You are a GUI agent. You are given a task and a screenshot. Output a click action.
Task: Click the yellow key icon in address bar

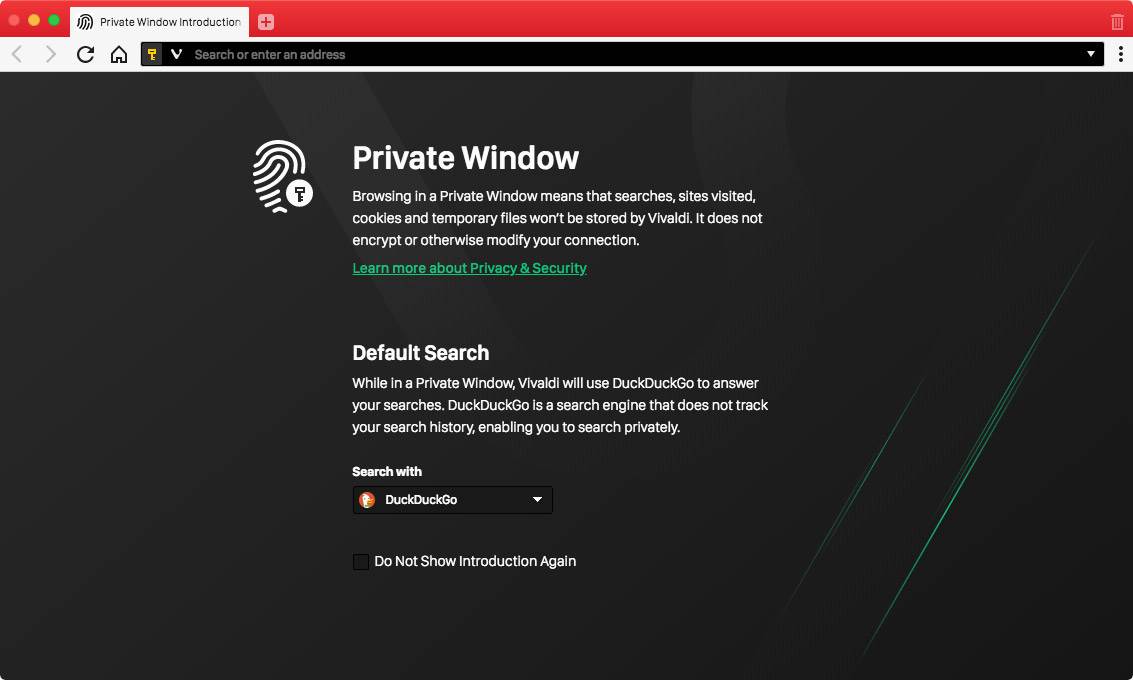[152, 54]
